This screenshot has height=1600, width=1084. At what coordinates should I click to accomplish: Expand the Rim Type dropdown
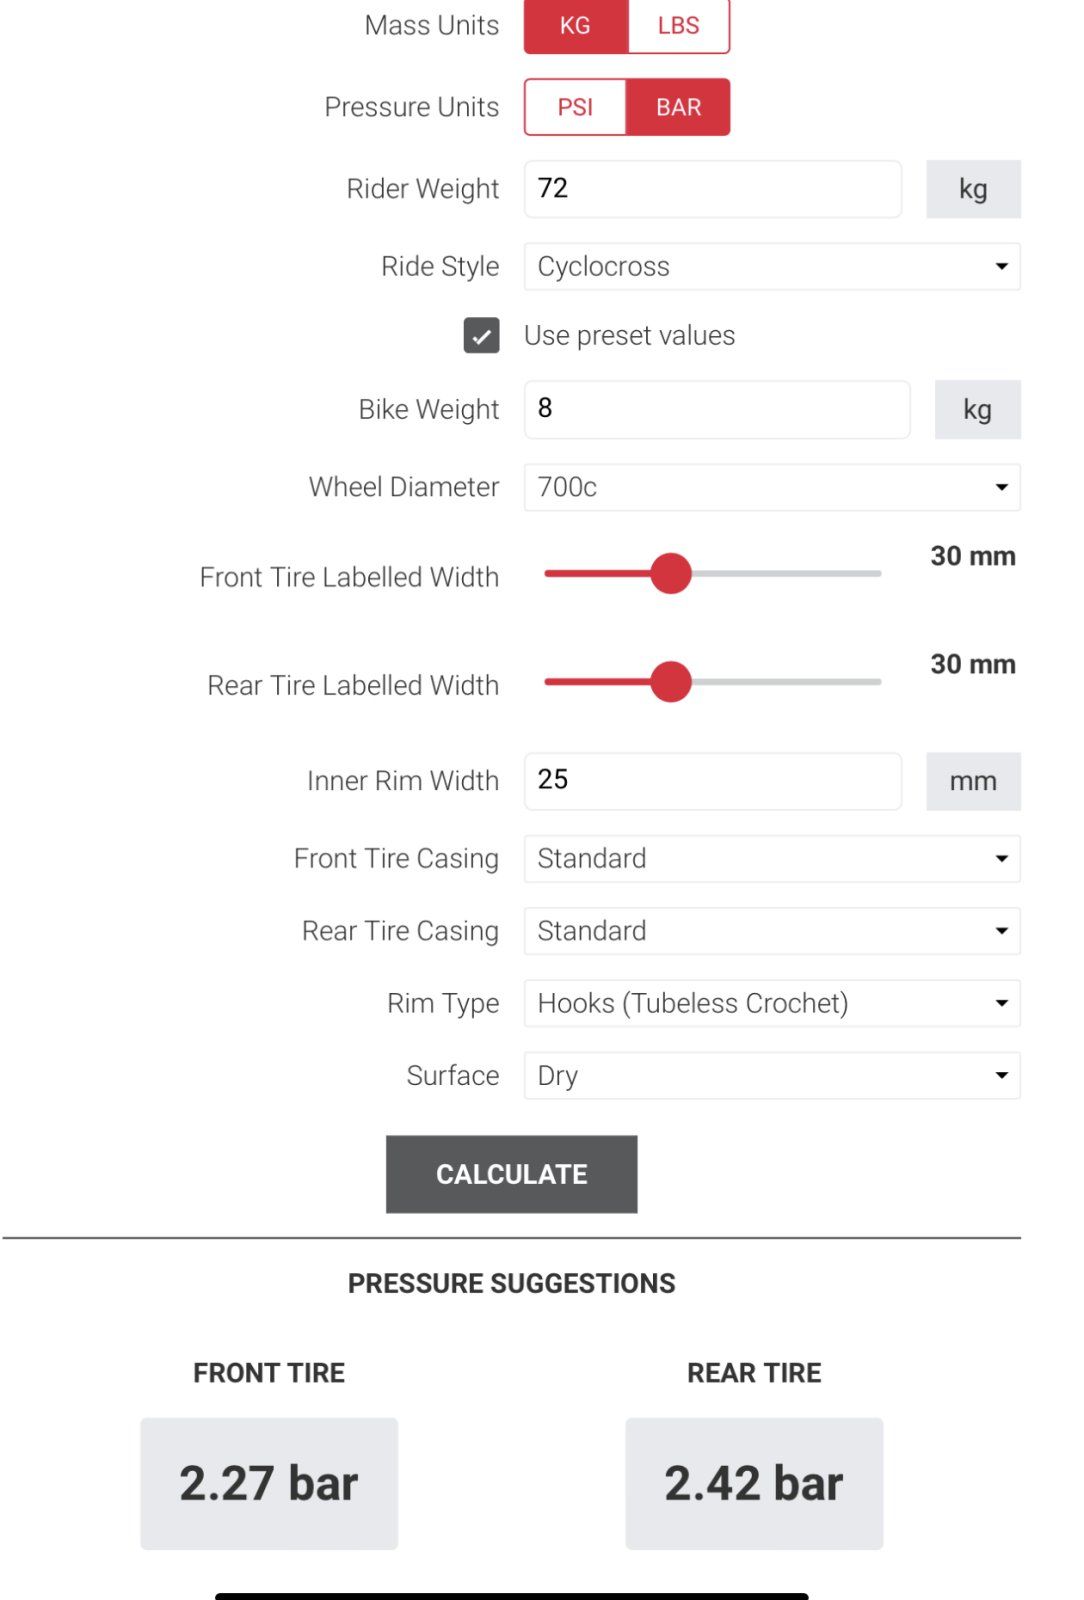(x=771, y=1003)
